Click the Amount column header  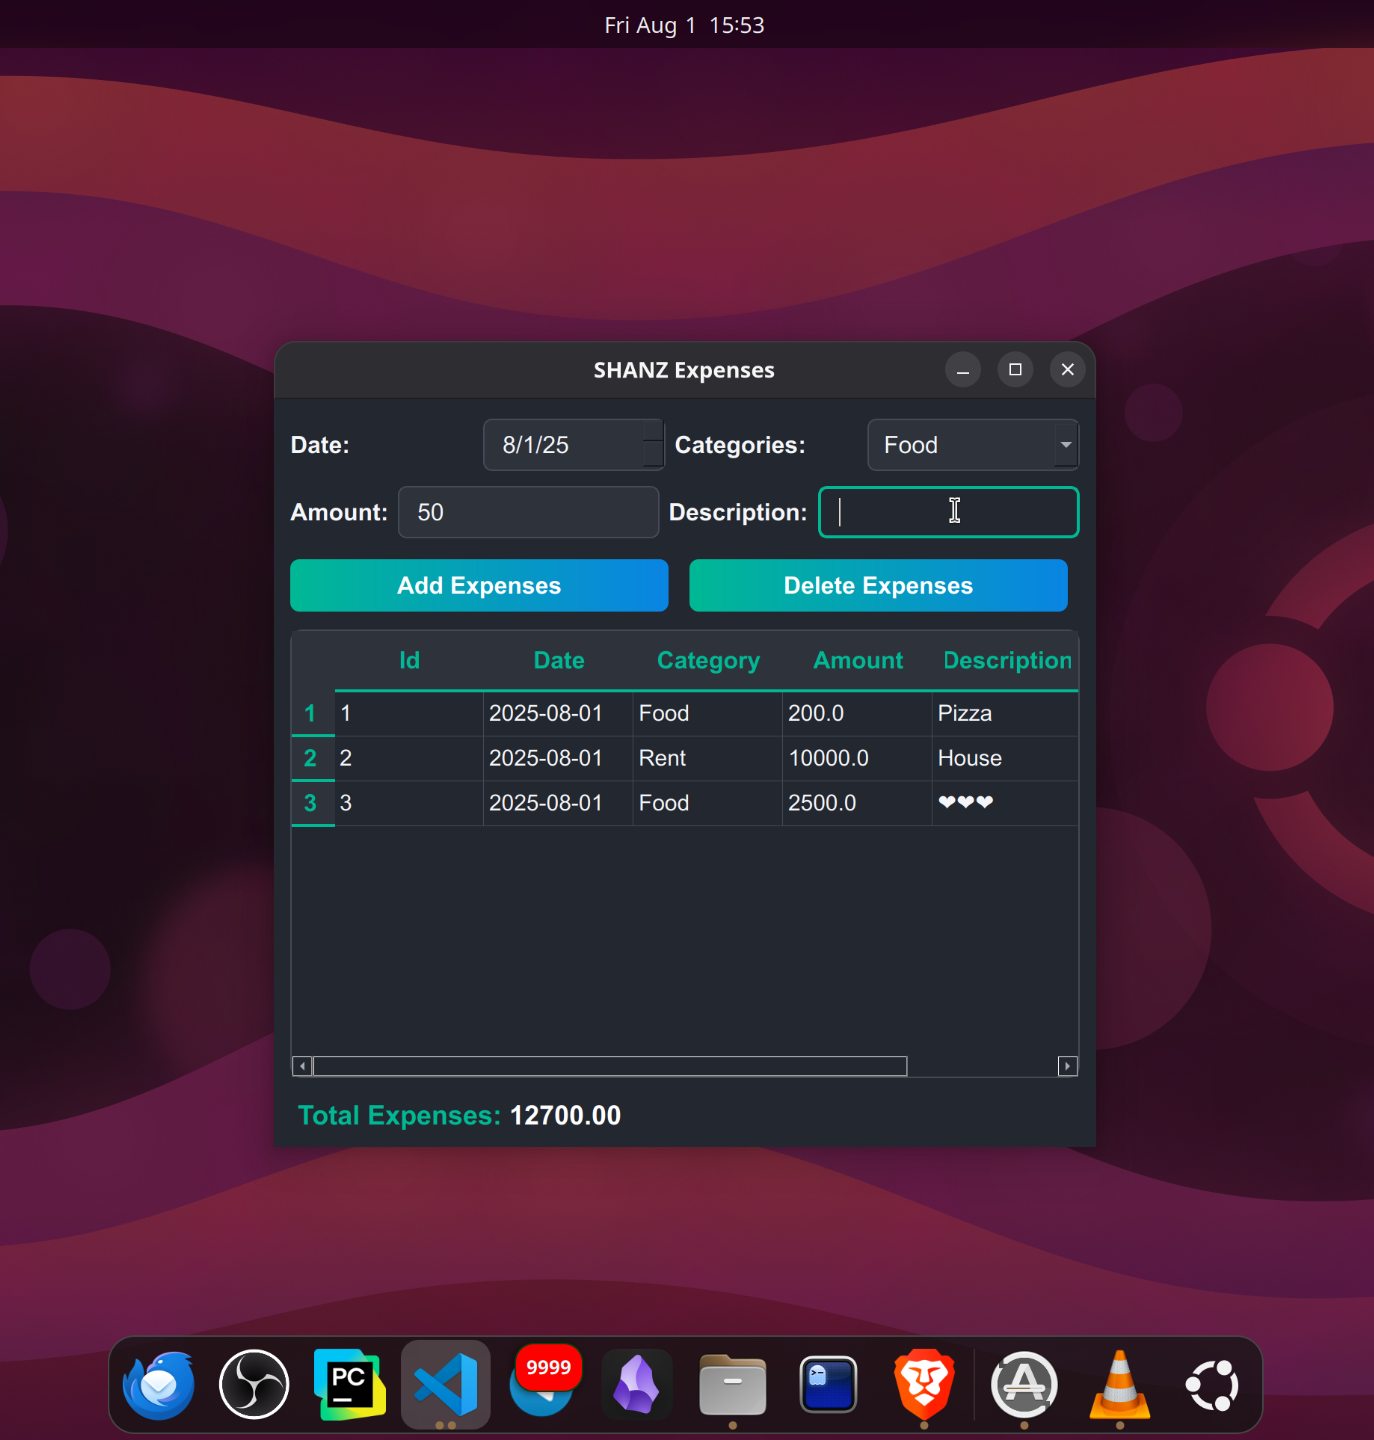(857, 660)
